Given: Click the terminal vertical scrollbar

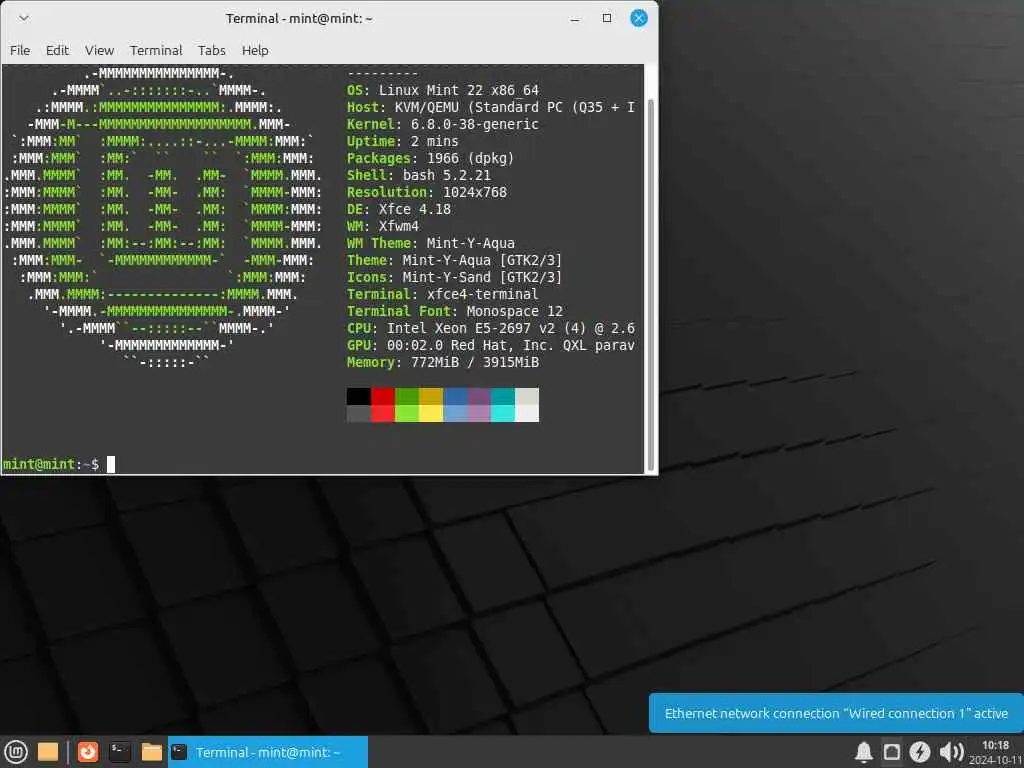Looking at the screenshot, I should (x=650, y=287).
